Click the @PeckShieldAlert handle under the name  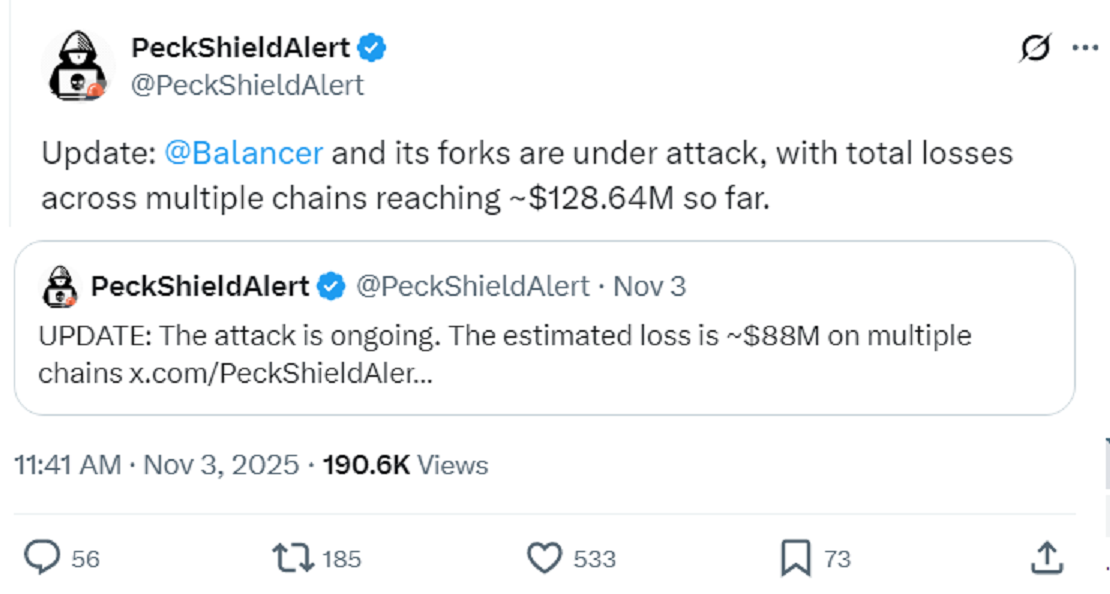pyautogui.click(x=248, y=86)
